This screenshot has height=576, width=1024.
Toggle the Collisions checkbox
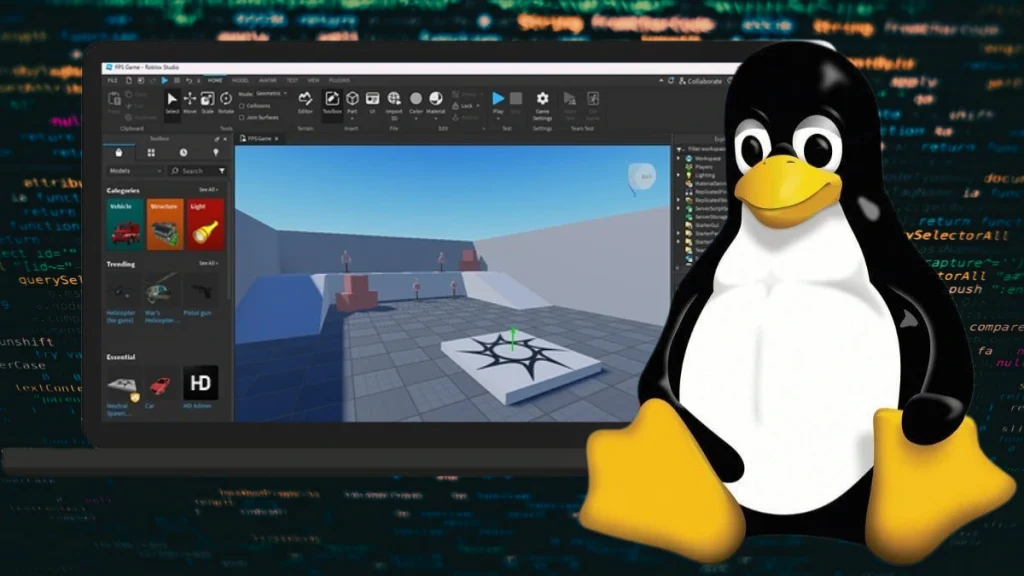242,106
